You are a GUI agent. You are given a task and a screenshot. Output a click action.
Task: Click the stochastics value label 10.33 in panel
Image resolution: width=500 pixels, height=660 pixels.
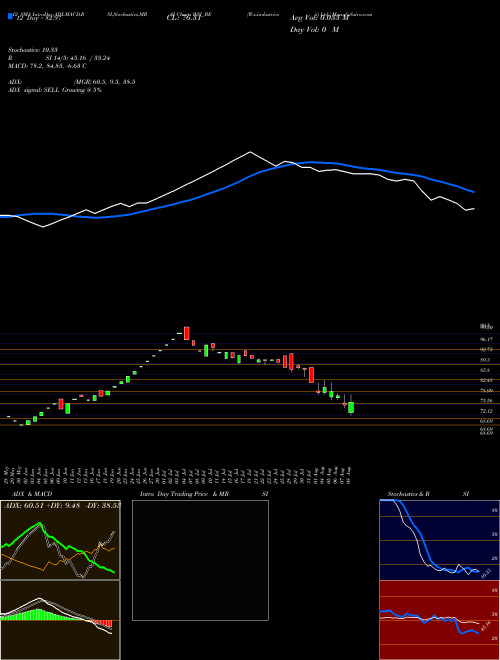[486, 573]
